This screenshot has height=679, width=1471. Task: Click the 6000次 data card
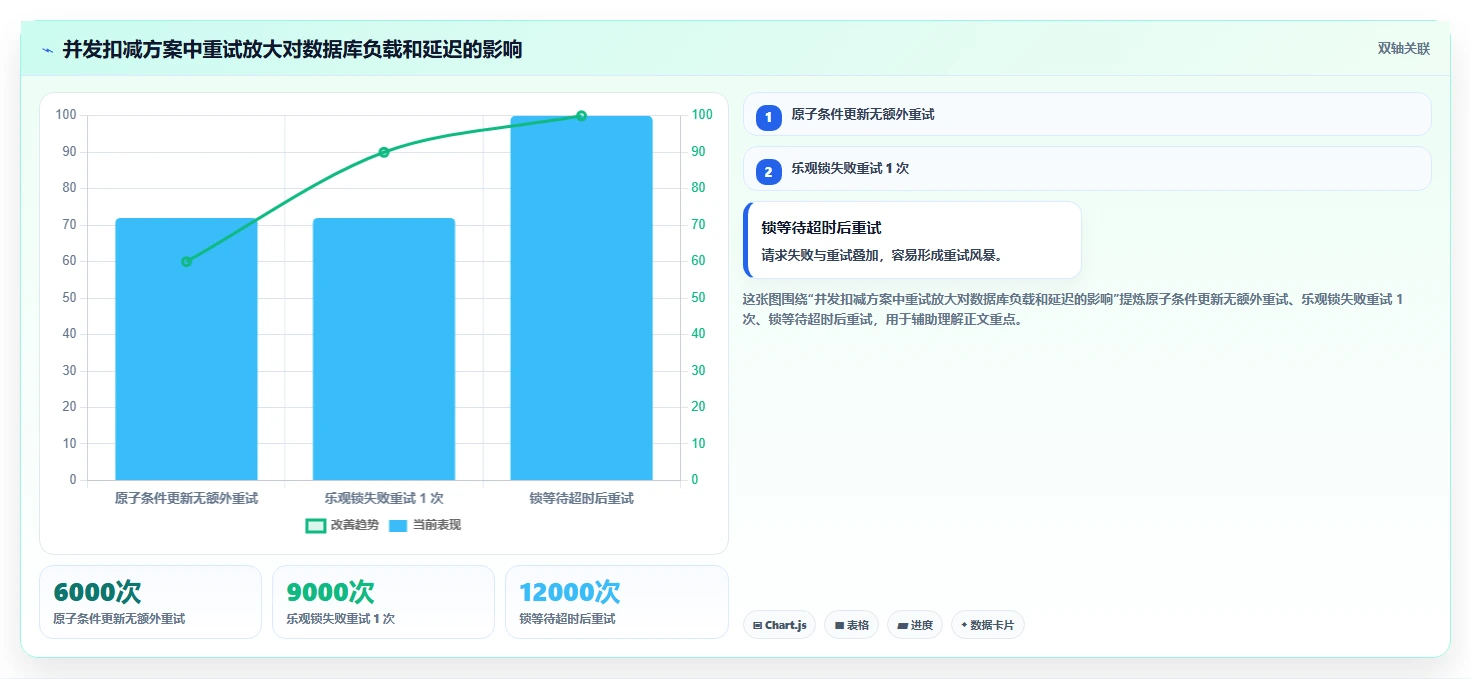click(150, 602)
